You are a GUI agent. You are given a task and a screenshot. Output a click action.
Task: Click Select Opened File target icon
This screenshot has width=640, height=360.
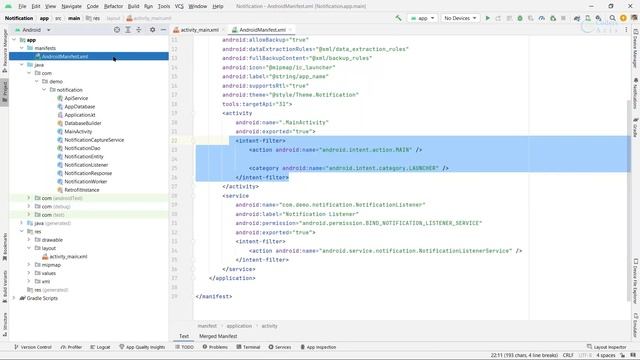(x=117, y=30)
